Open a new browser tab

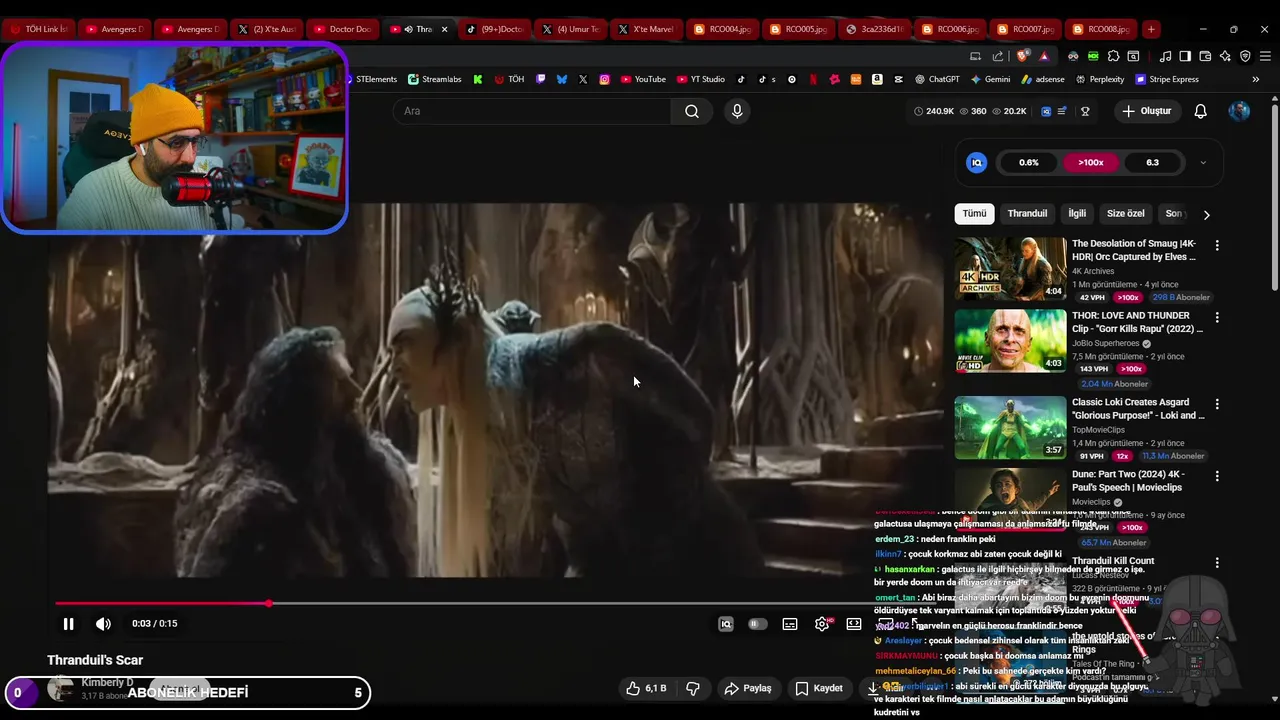point(1151,29)
